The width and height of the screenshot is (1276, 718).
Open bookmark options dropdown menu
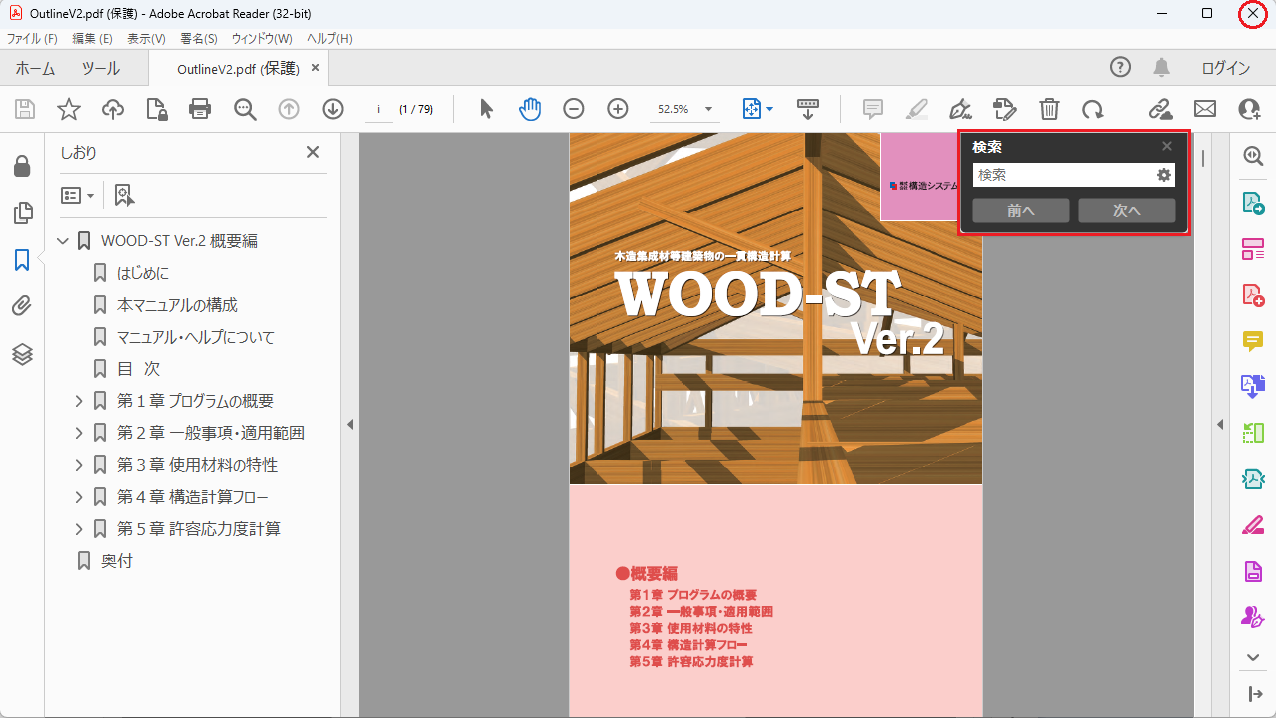click(x=78, y=195)
